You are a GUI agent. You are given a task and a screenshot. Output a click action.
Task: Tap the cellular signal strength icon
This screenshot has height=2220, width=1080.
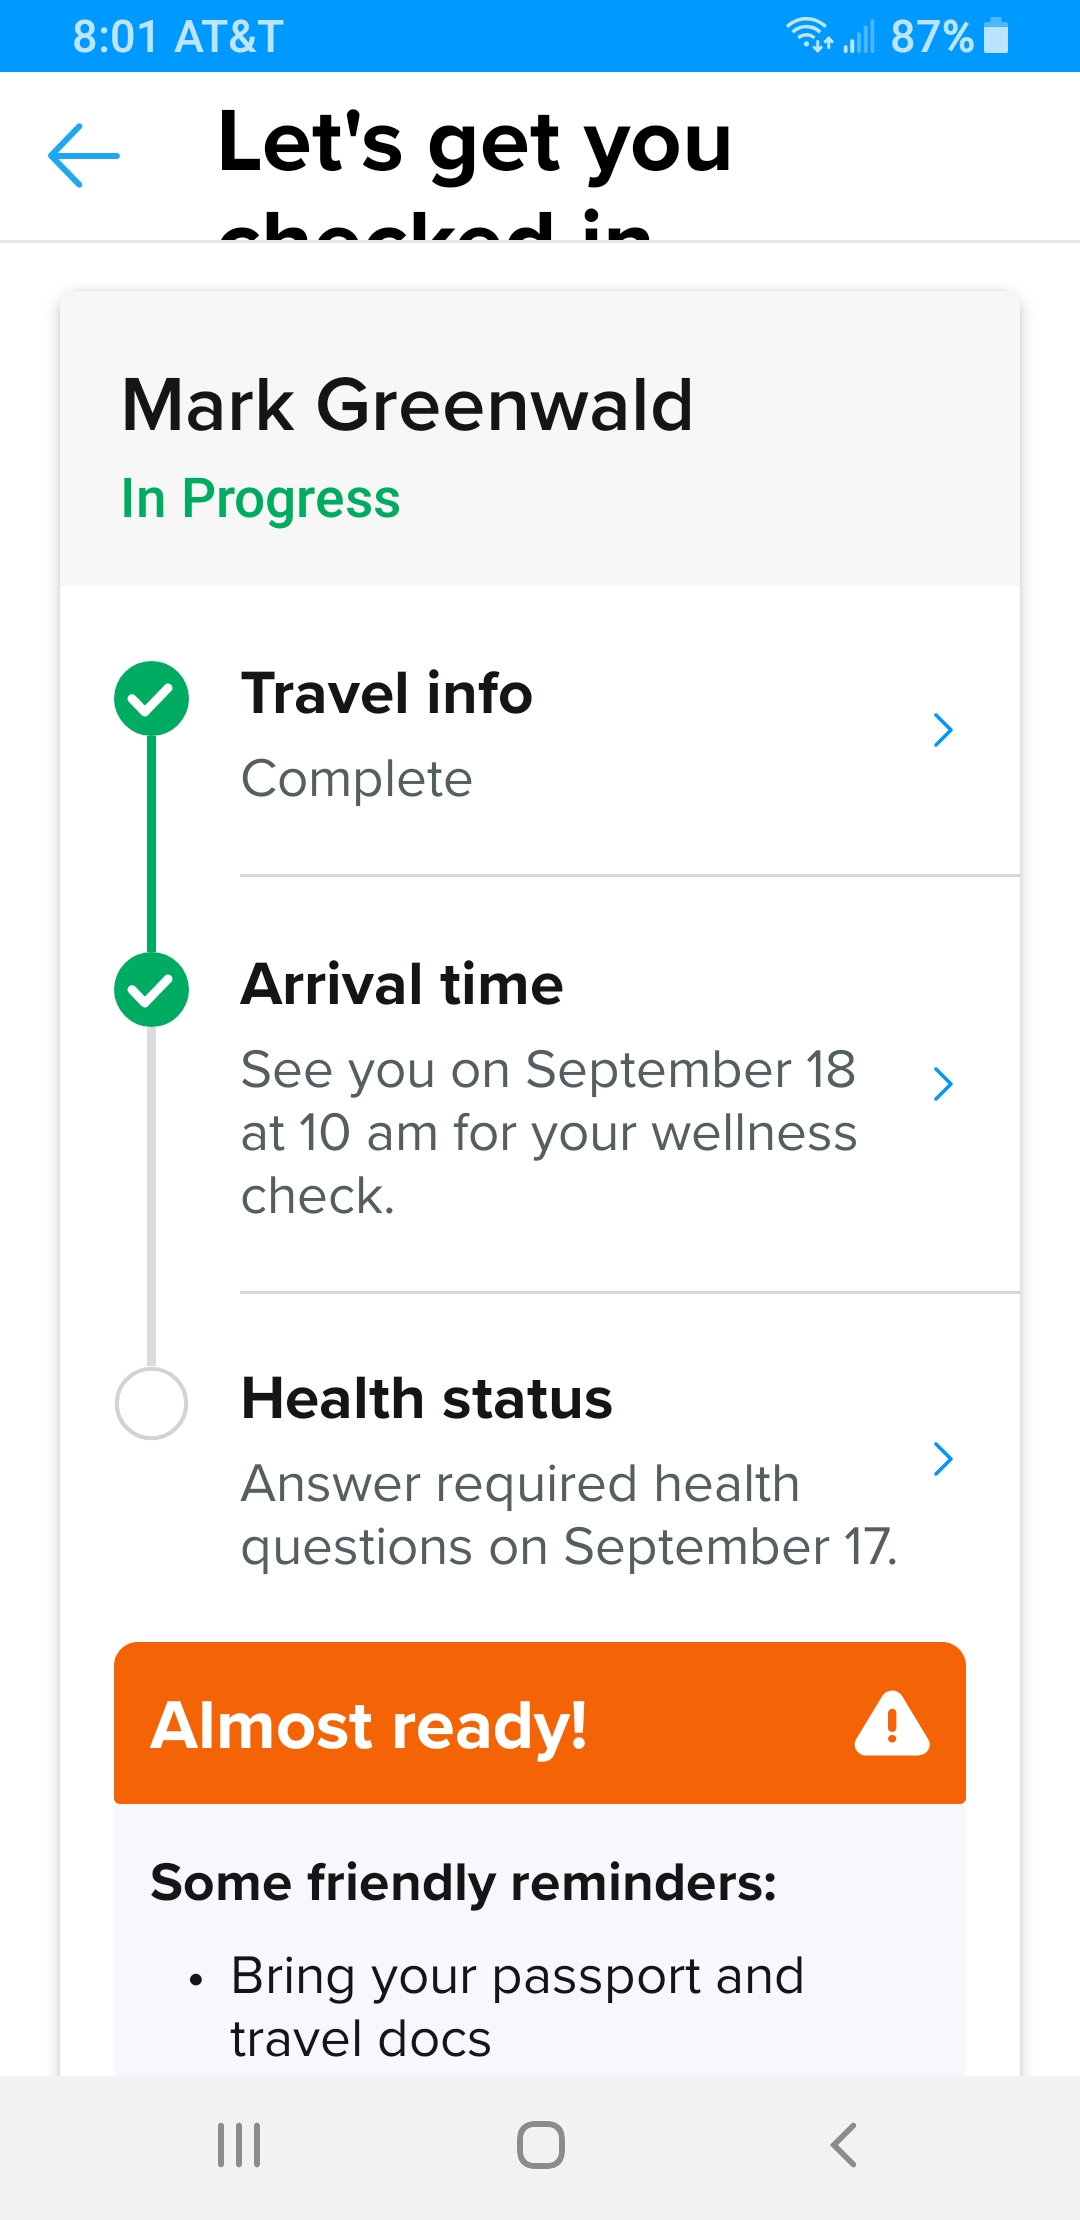[858, 38]
